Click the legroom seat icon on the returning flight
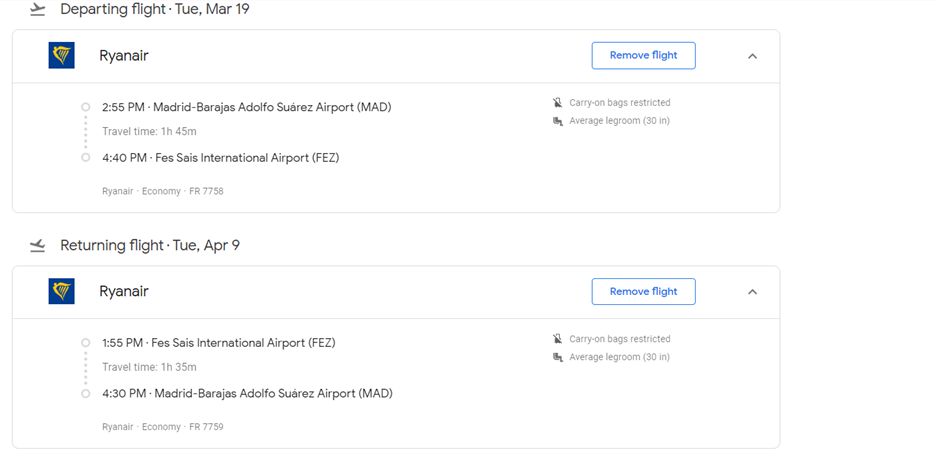This screenshot has height=462, width=936. pyautogui.click(x=558, y=357)
